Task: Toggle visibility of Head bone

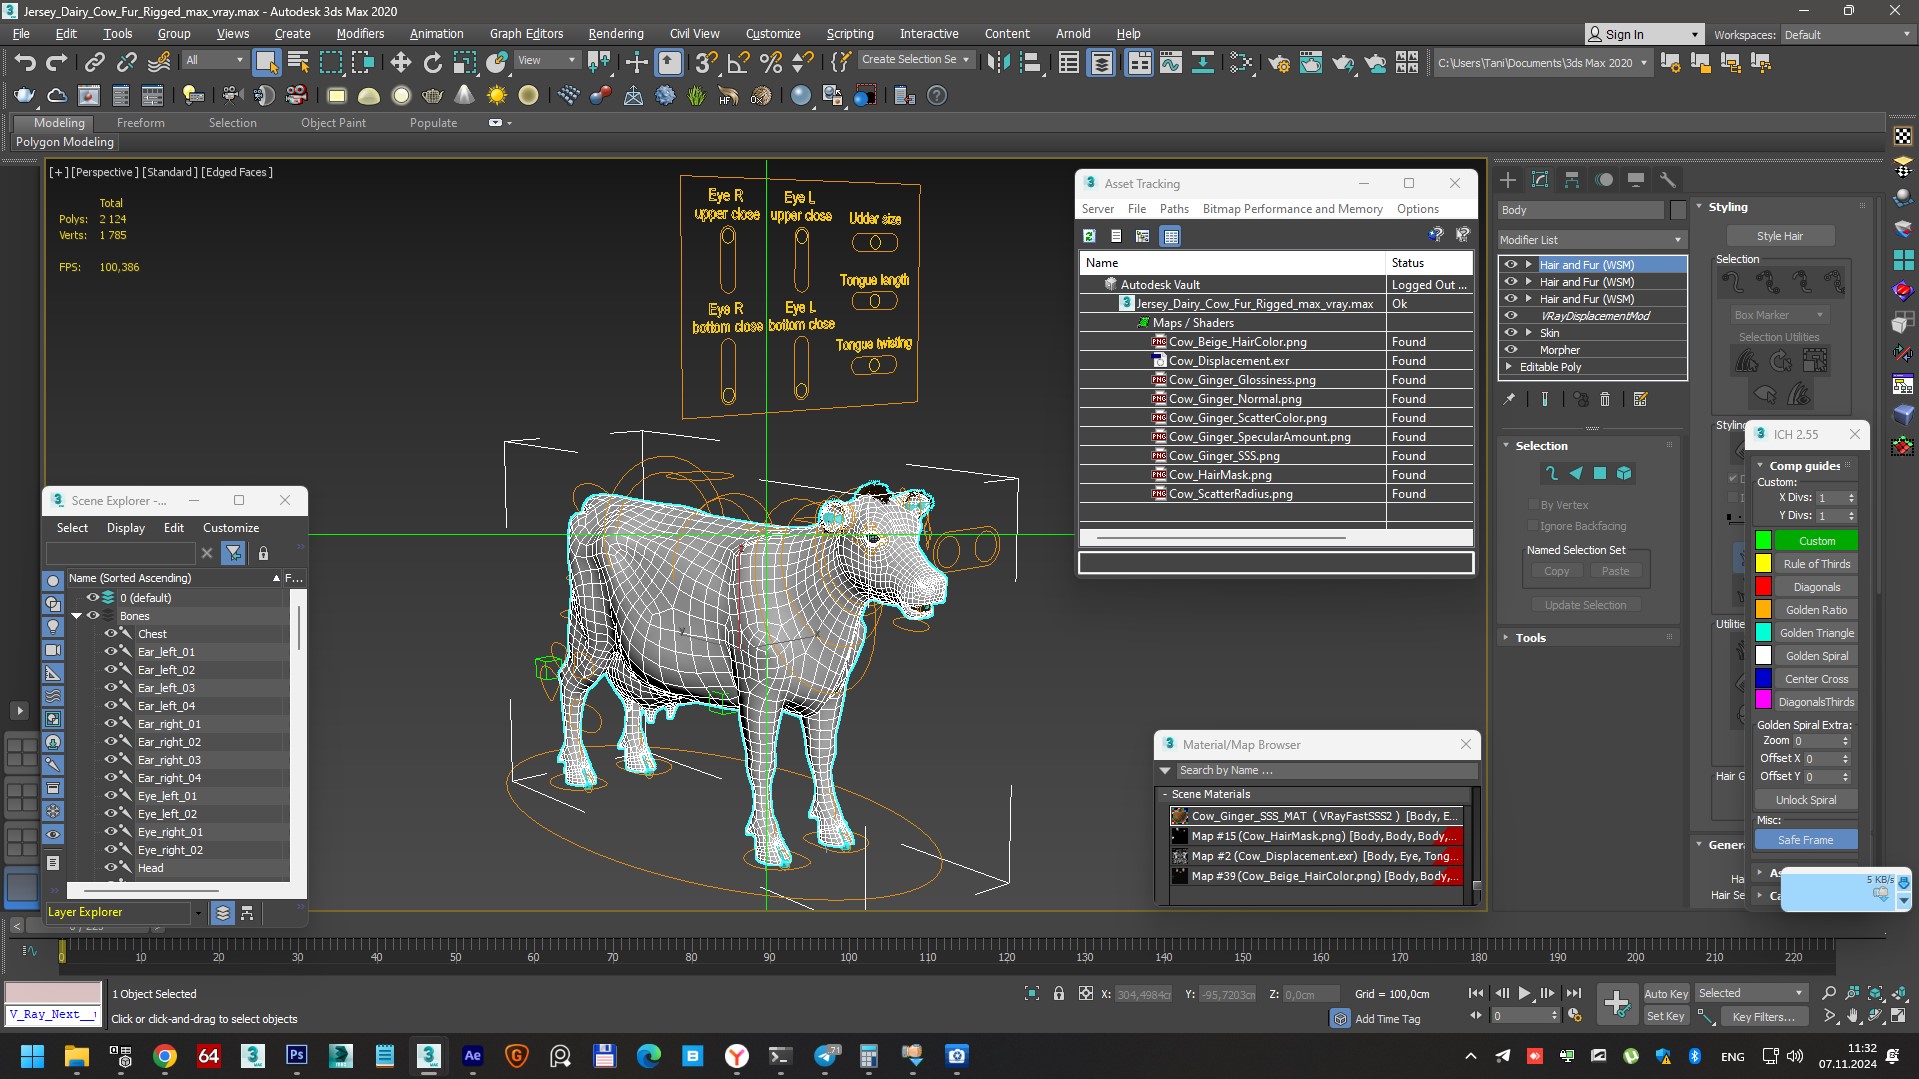Action: (111, 867)
